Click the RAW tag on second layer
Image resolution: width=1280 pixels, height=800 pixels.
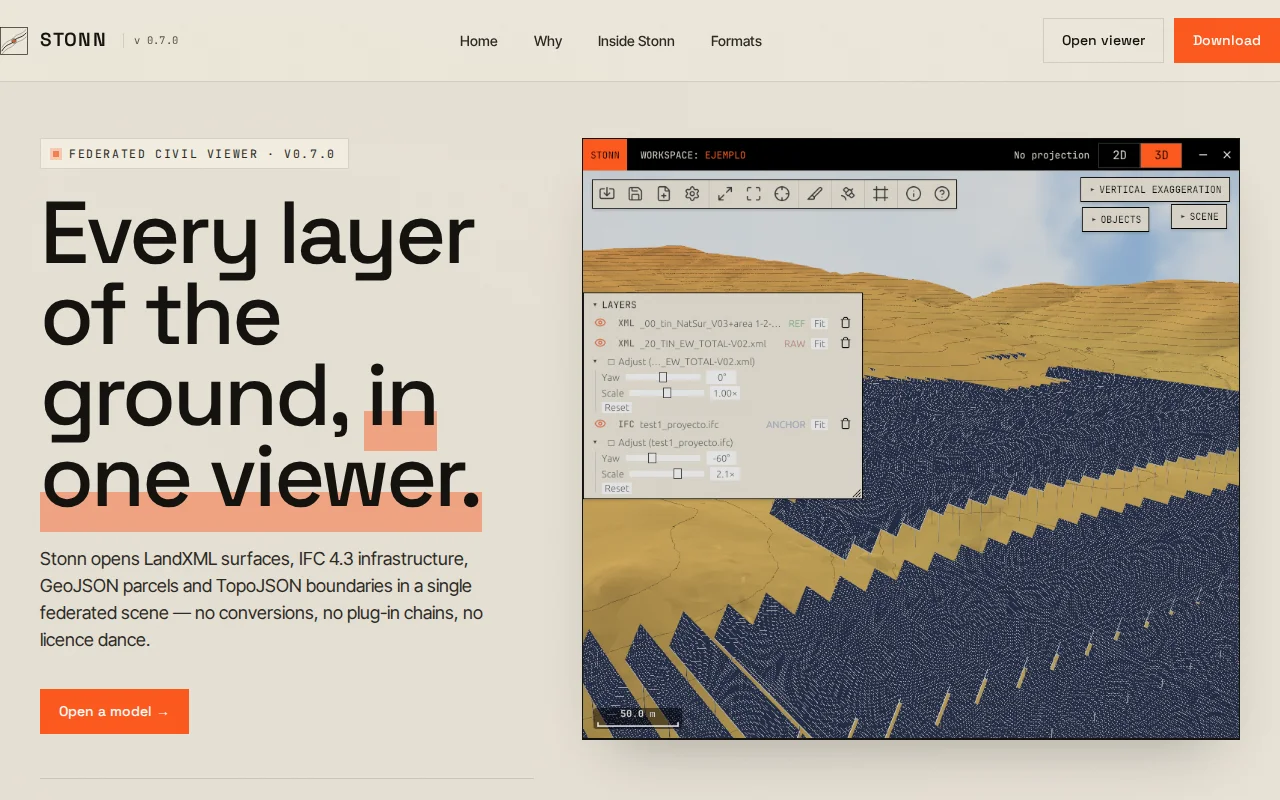coord(794,343)
